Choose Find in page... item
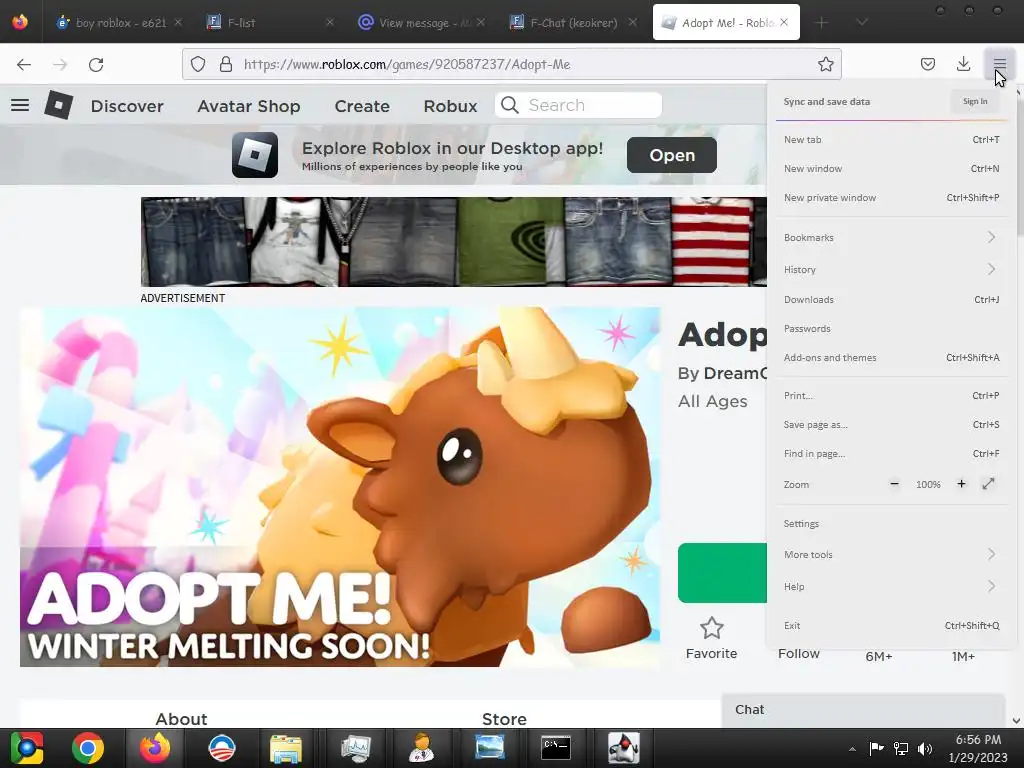Image resolution: width=1024 pixels, height=768 pixels. click(891, 453)
